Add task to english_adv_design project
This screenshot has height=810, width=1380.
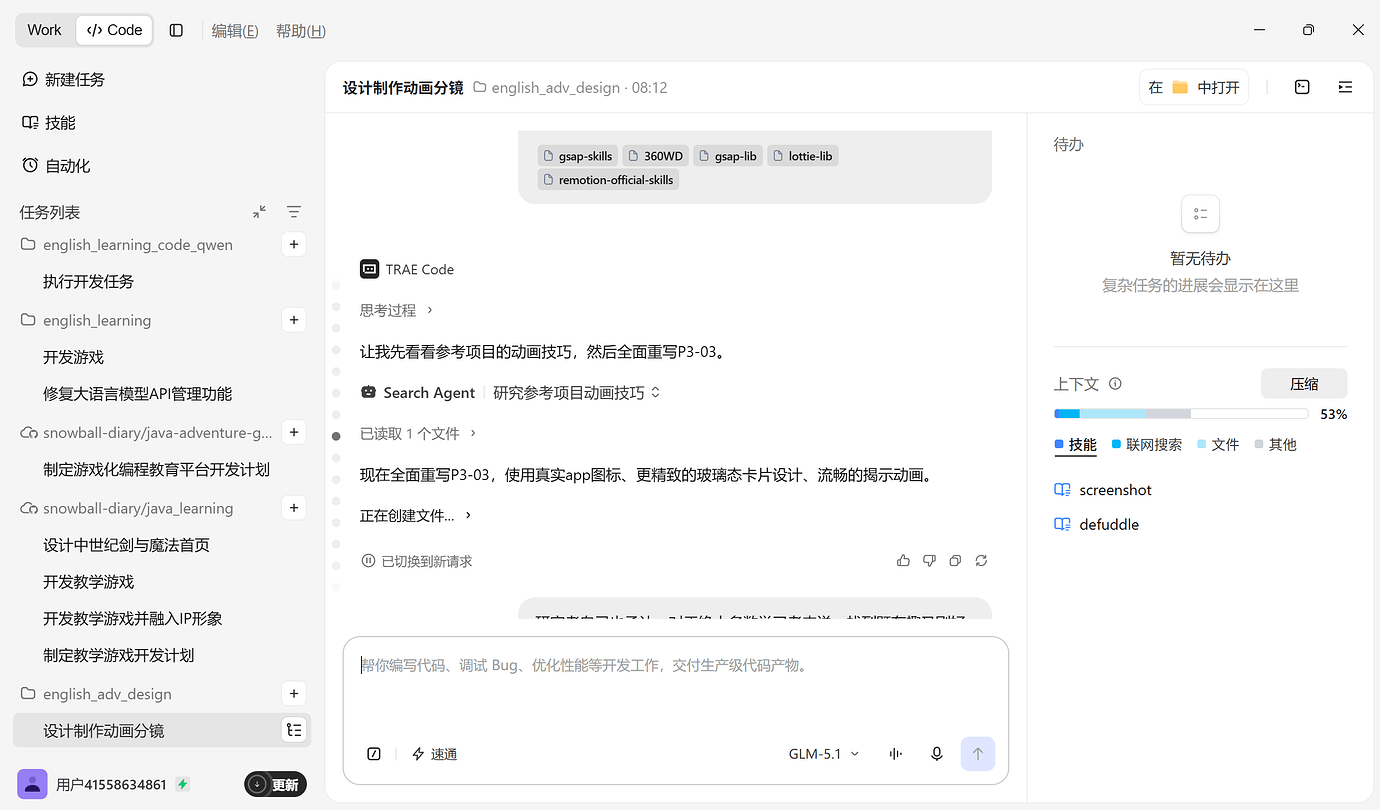[x=294, y=693]
